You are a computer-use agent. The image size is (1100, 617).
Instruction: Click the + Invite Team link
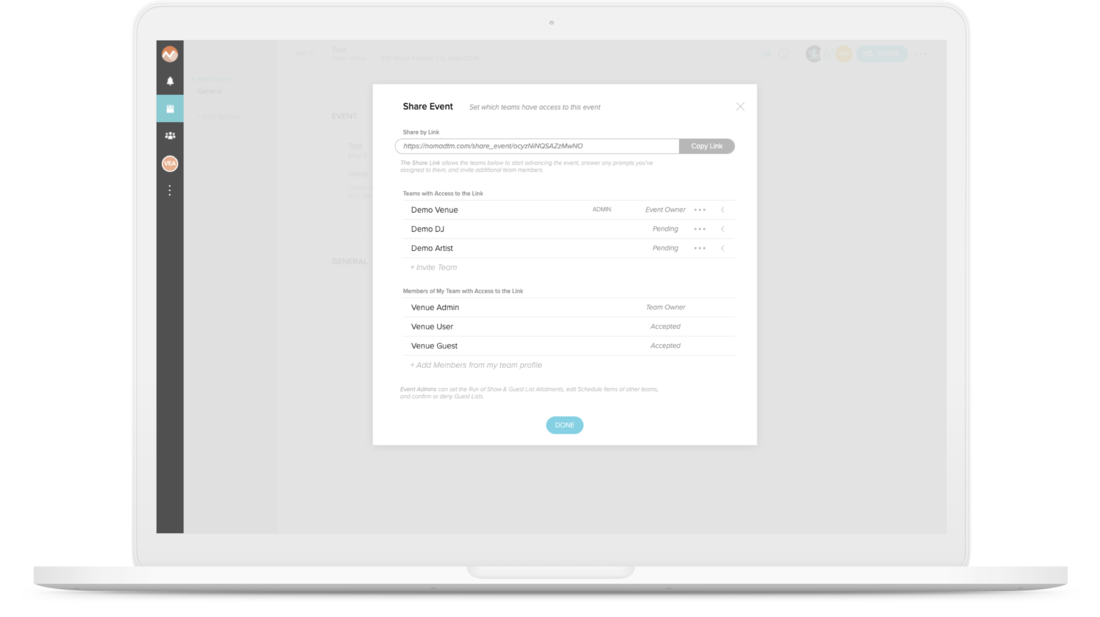pos(434,267)
